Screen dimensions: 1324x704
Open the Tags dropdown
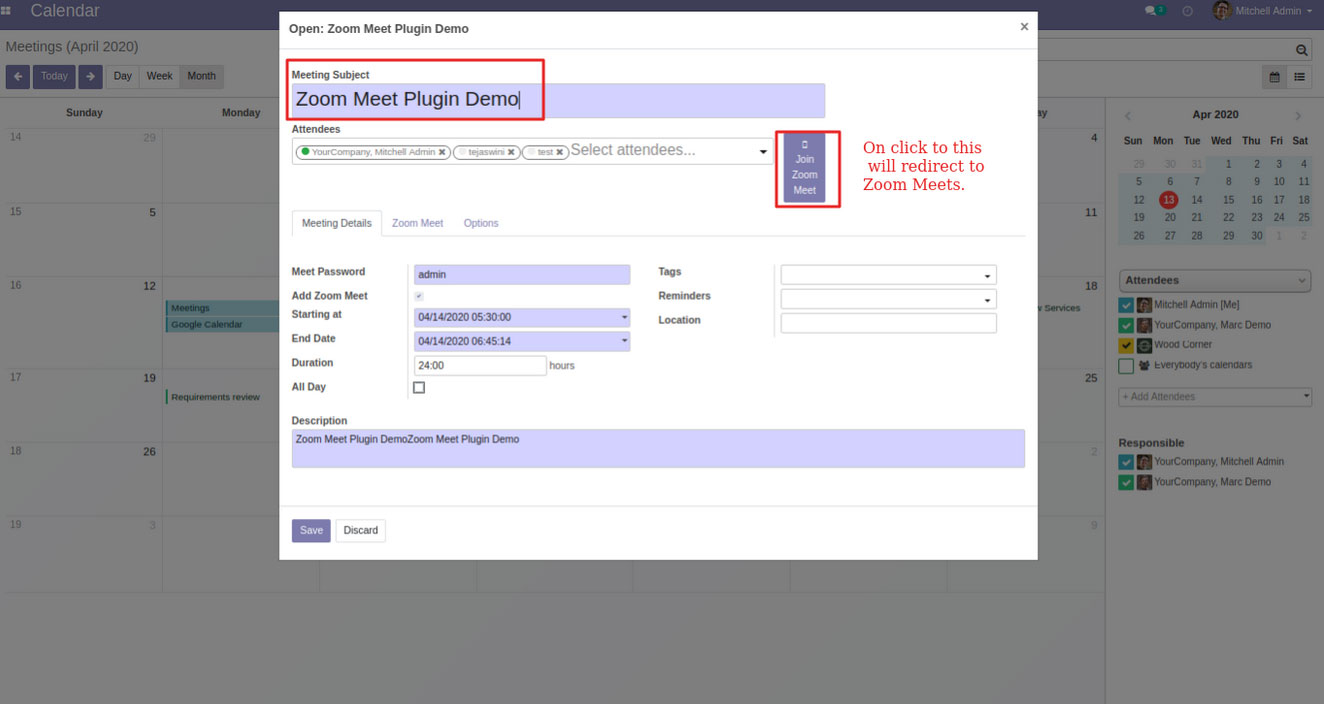pyautogui.click(x=987, y=275)
